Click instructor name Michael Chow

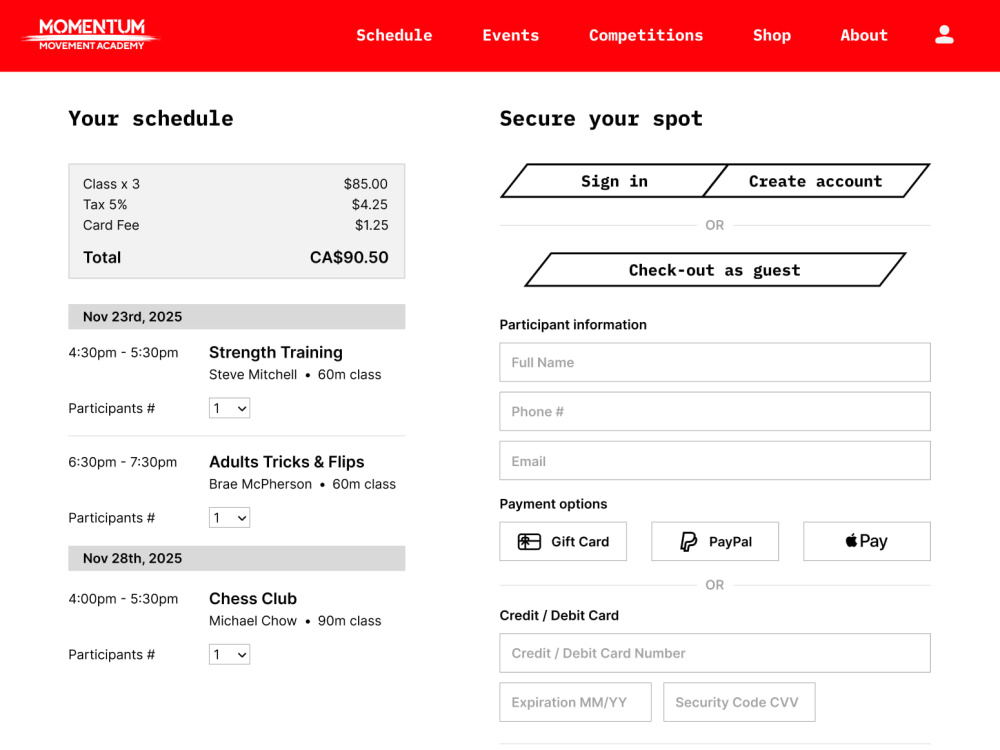253,621
